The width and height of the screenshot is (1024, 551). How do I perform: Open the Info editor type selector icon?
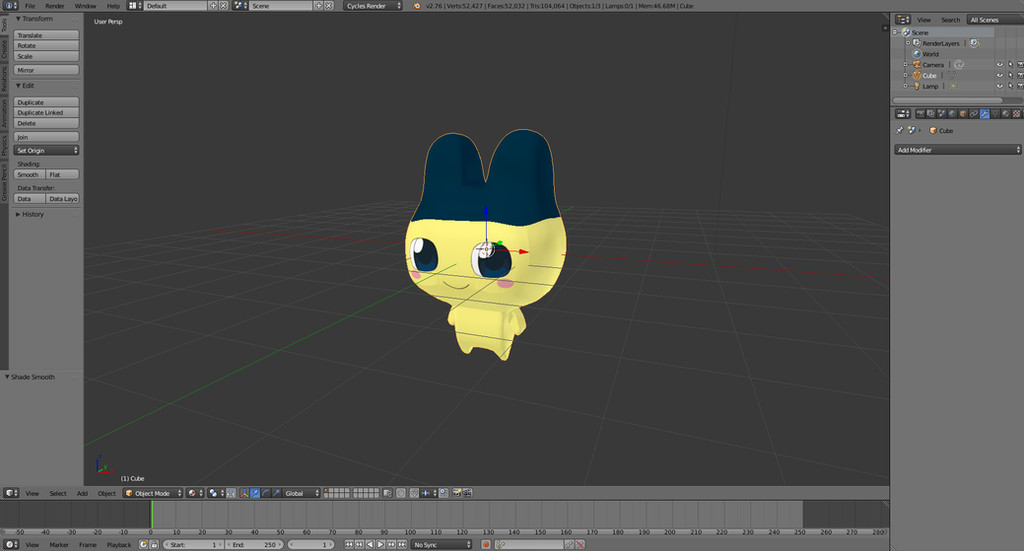click(x=11, y=5)
